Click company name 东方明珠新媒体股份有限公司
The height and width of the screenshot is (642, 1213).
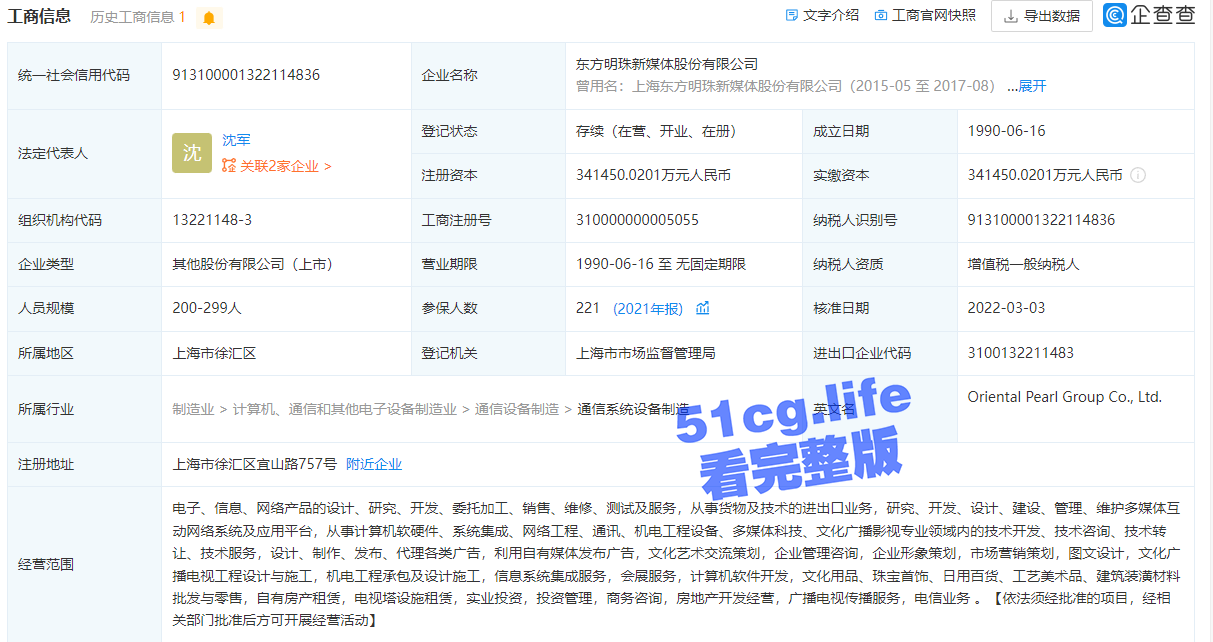(x=667, y=64)
